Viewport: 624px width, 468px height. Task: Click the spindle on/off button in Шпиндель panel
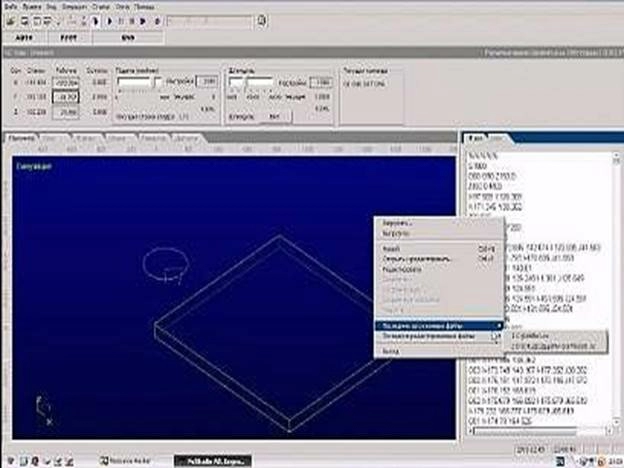pos(275,117)
